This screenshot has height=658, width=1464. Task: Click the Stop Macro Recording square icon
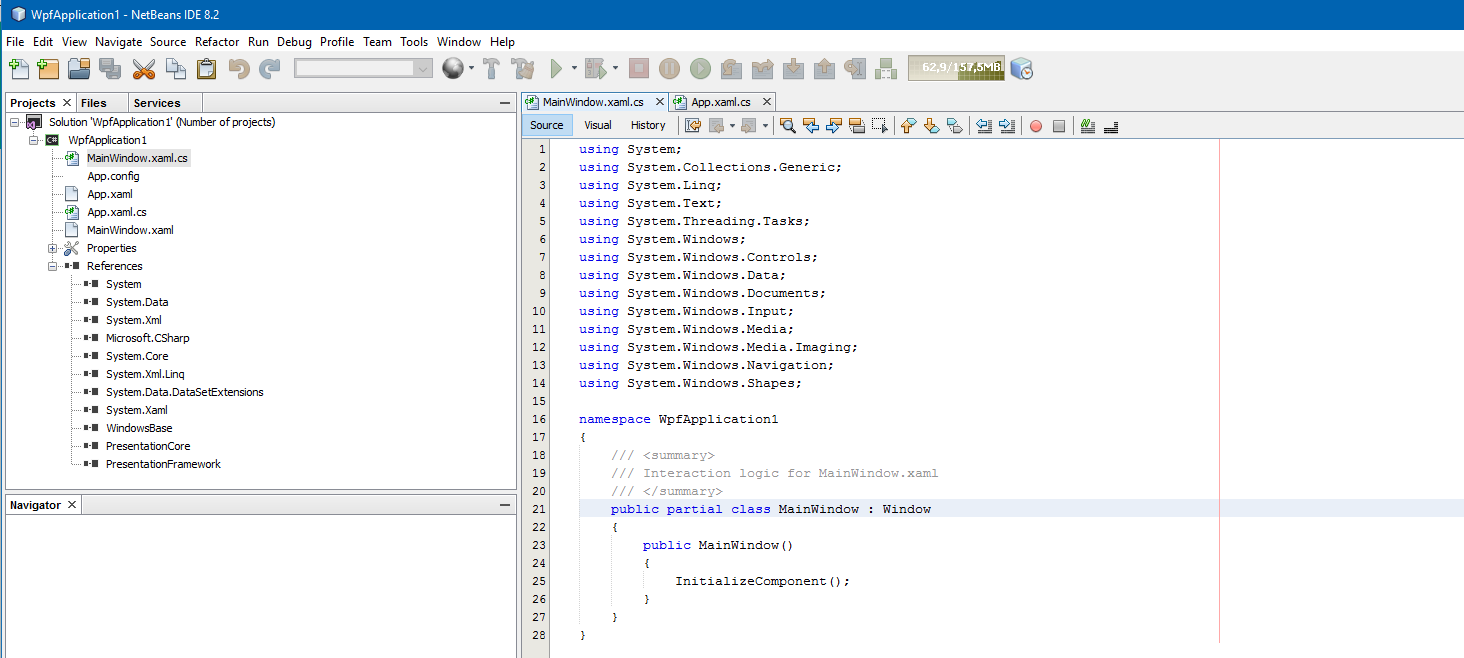[1059, 125]
